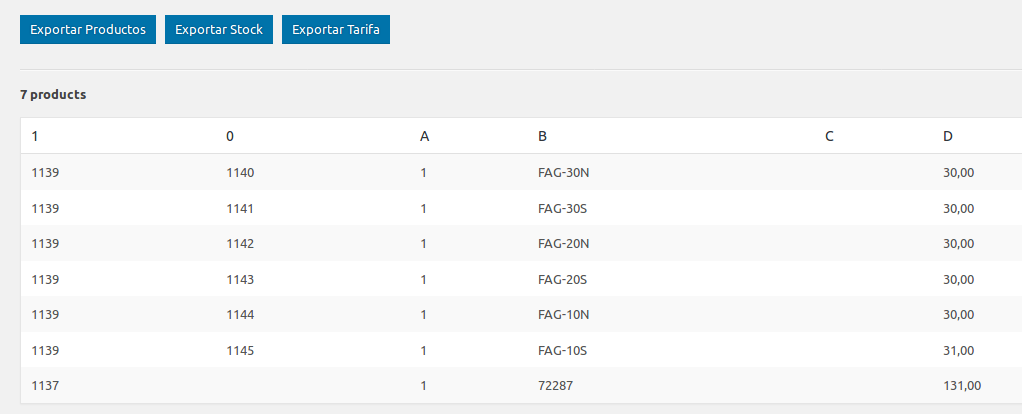The image size is (1022, 414).
Task: Click the 1137 parent ID cell
Action: pos(45,385)
